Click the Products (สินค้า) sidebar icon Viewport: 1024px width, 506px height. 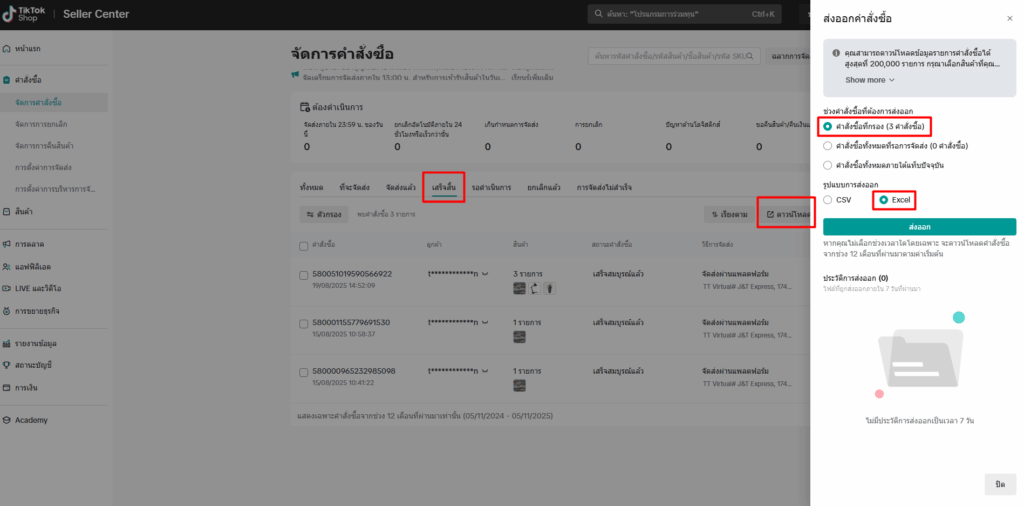8,212
